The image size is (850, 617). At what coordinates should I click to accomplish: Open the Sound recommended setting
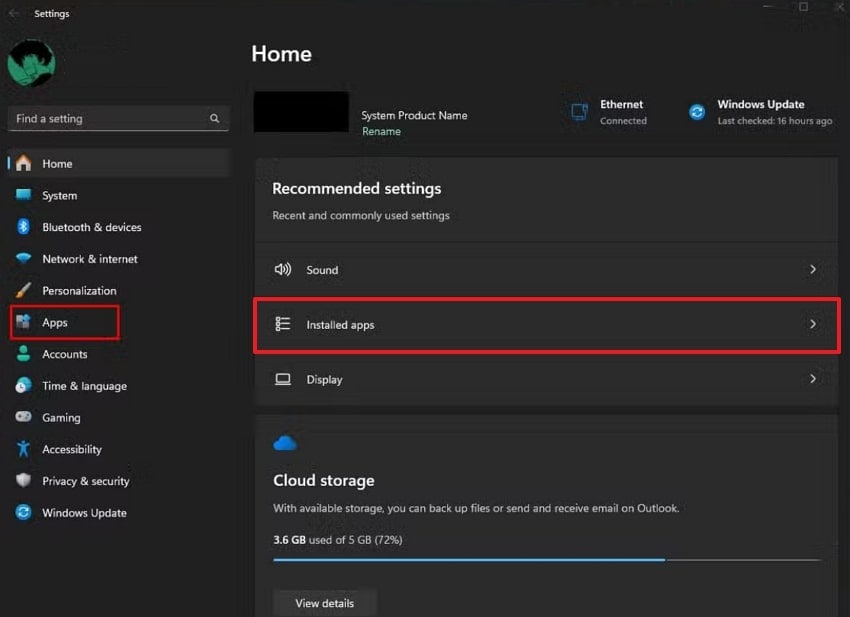pos(546,269)
